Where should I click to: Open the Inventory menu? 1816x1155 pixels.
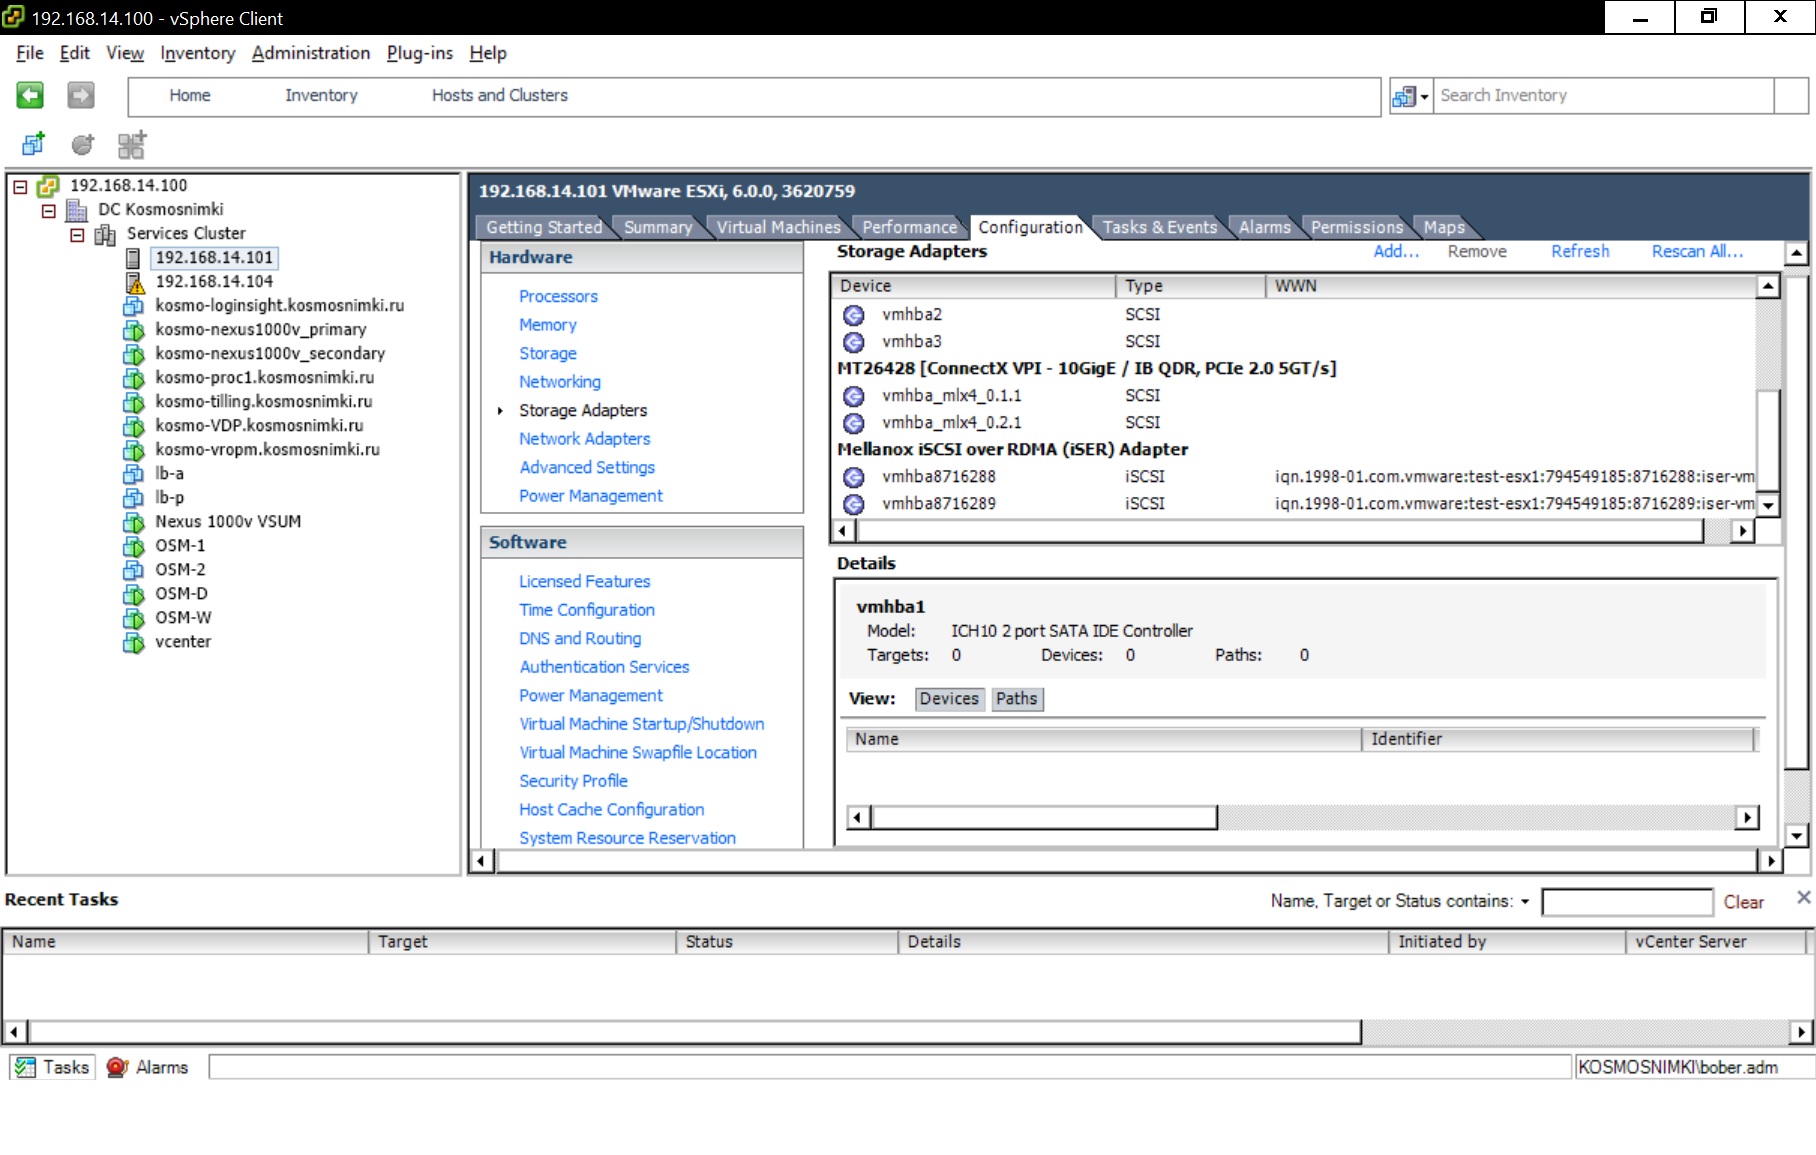[x=197, y=53]
